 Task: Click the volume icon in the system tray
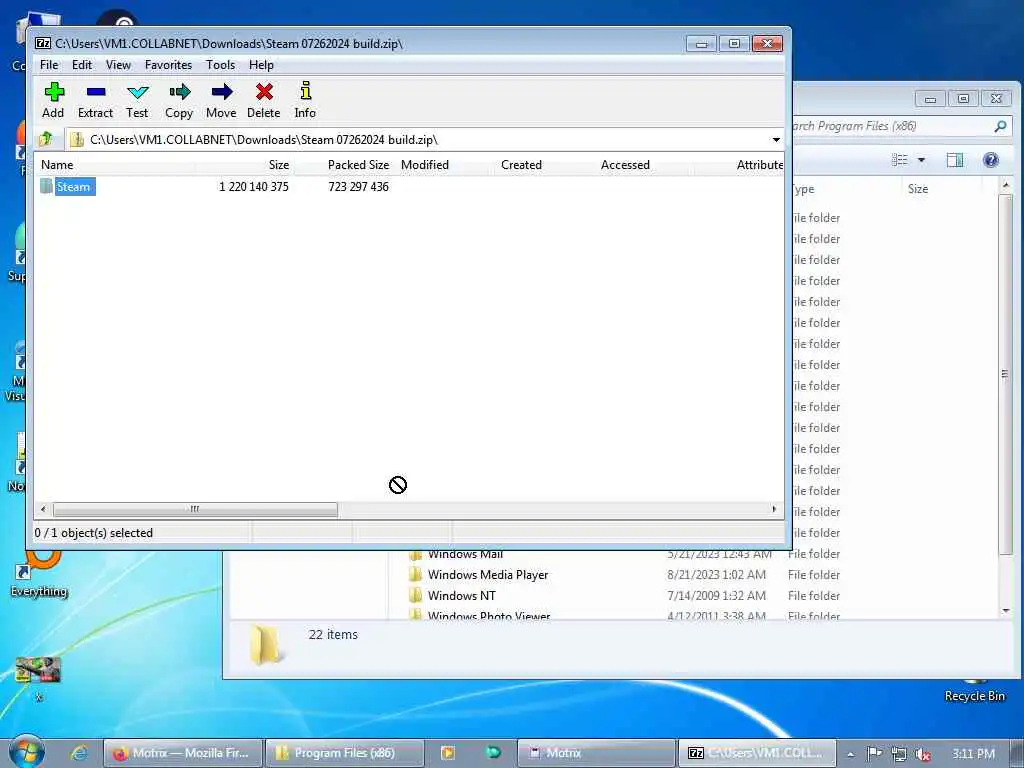click(922, 754)
